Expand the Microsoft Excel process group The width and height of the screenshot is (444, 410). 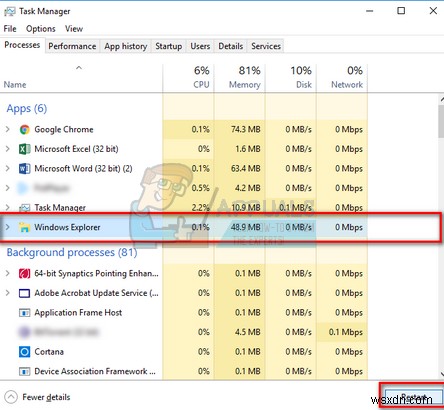click(x=8, y=149)
